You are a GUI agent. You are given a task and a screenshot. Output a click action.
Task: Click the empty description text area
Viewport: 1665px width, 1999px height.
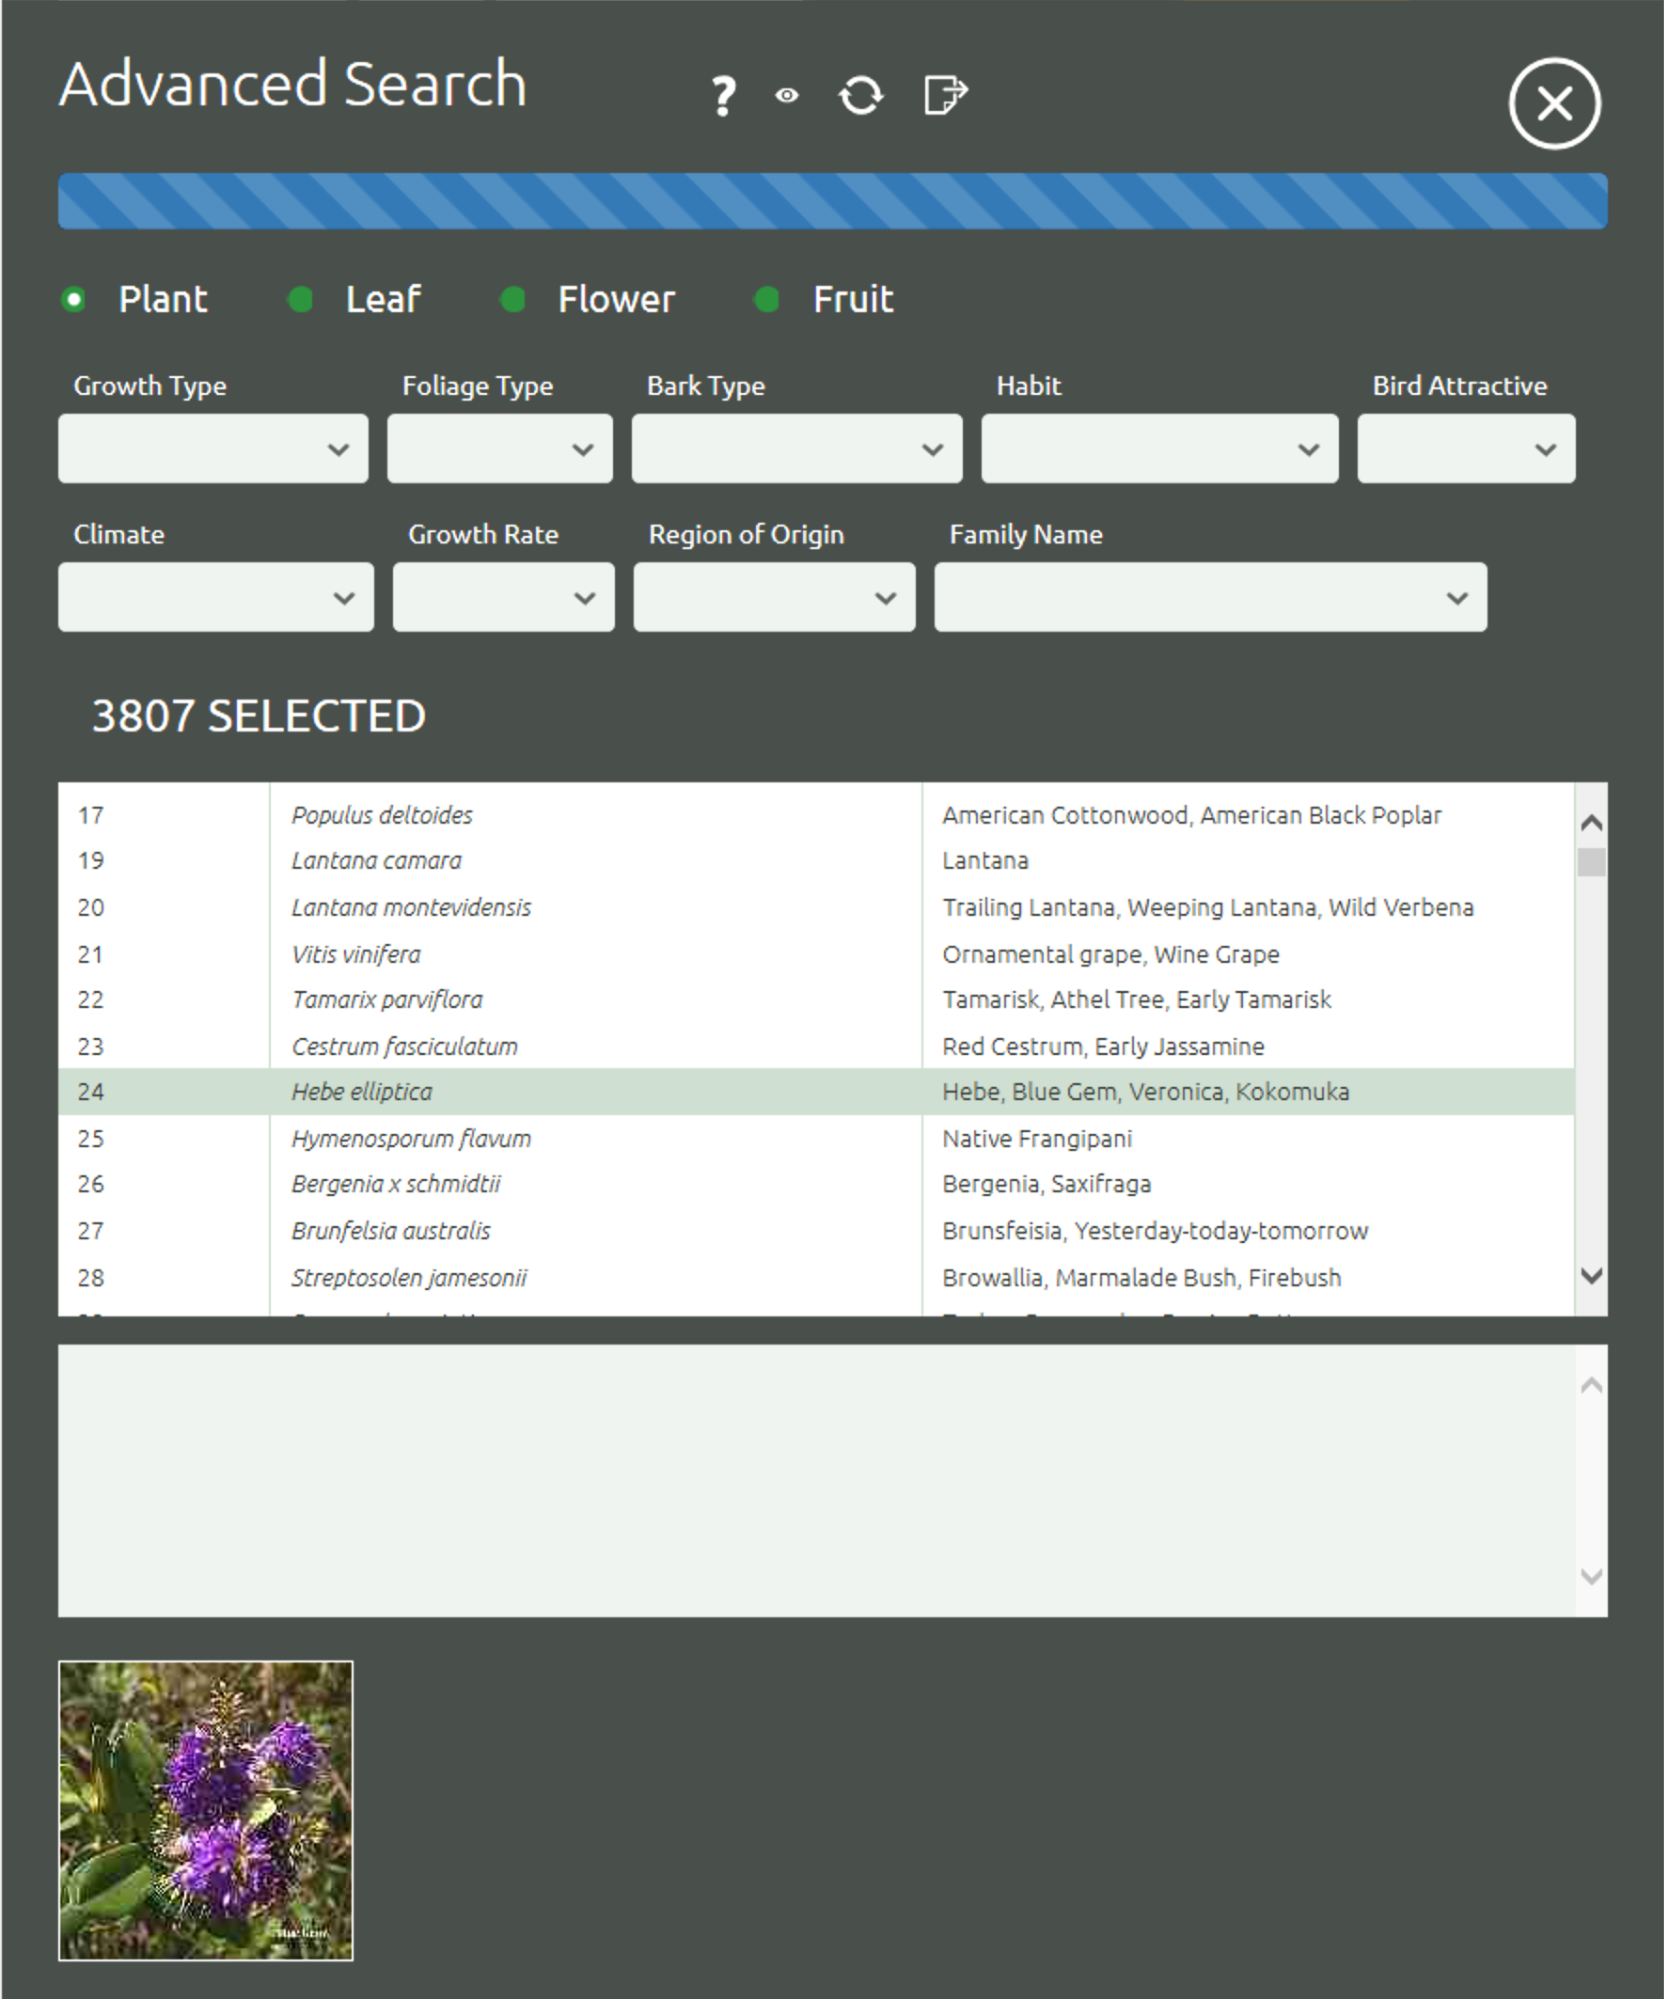coord(816,1480)
